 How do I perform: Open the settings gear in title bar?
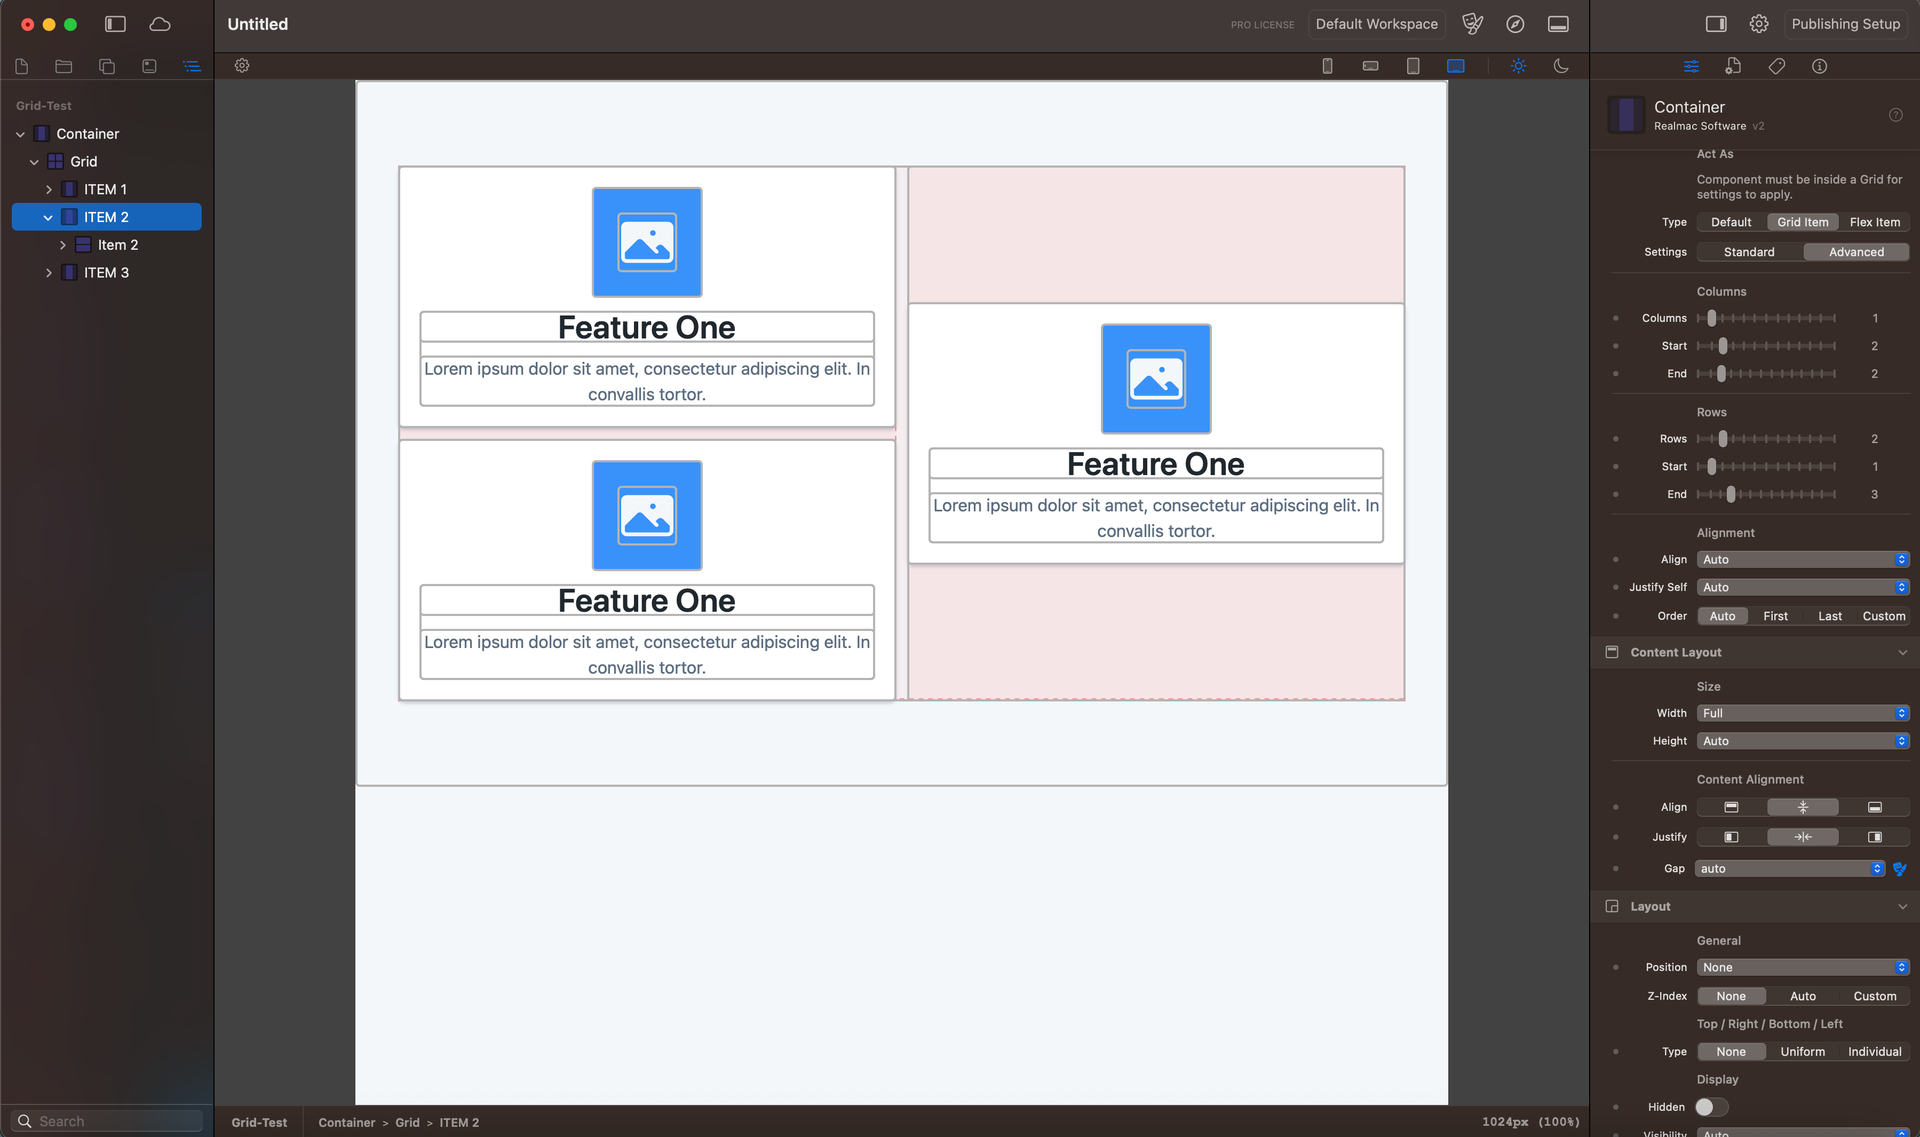tap(1759, 24)
